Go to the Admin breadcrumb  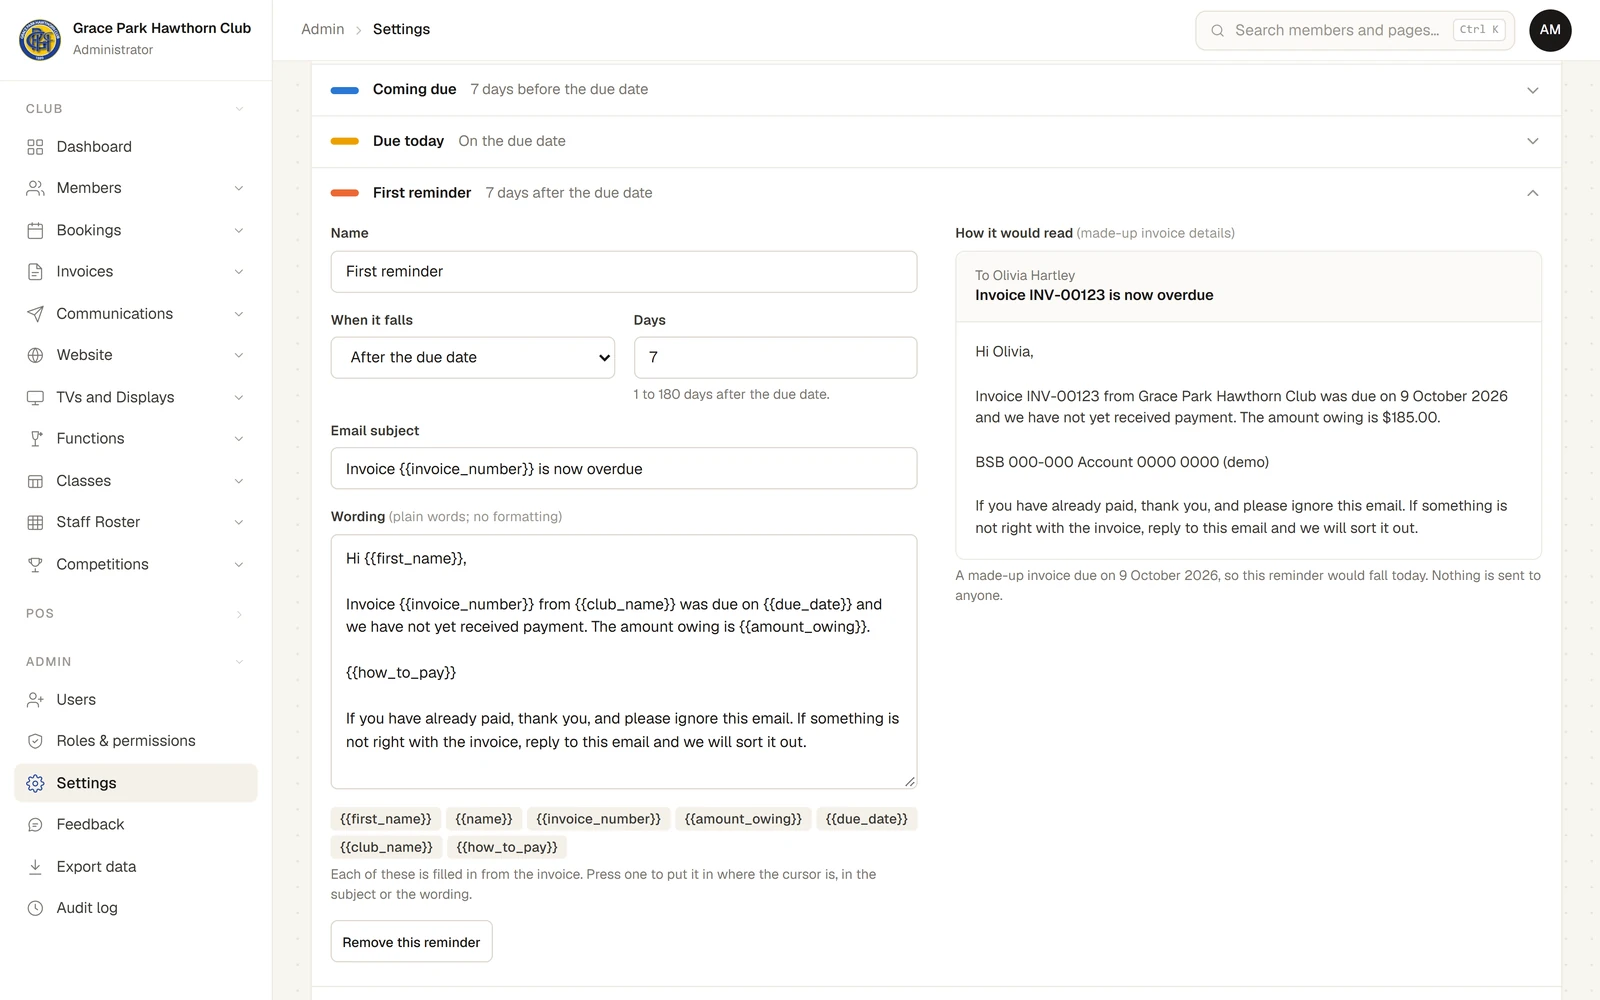(322, 30)
